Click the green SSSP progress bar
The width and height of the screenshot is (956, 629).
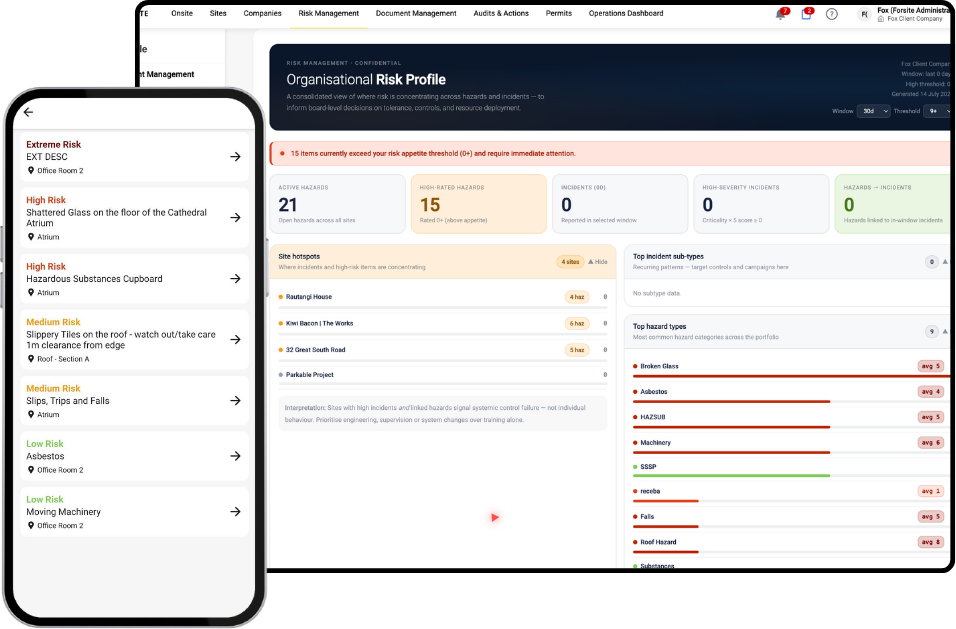(x=732, y=475)
